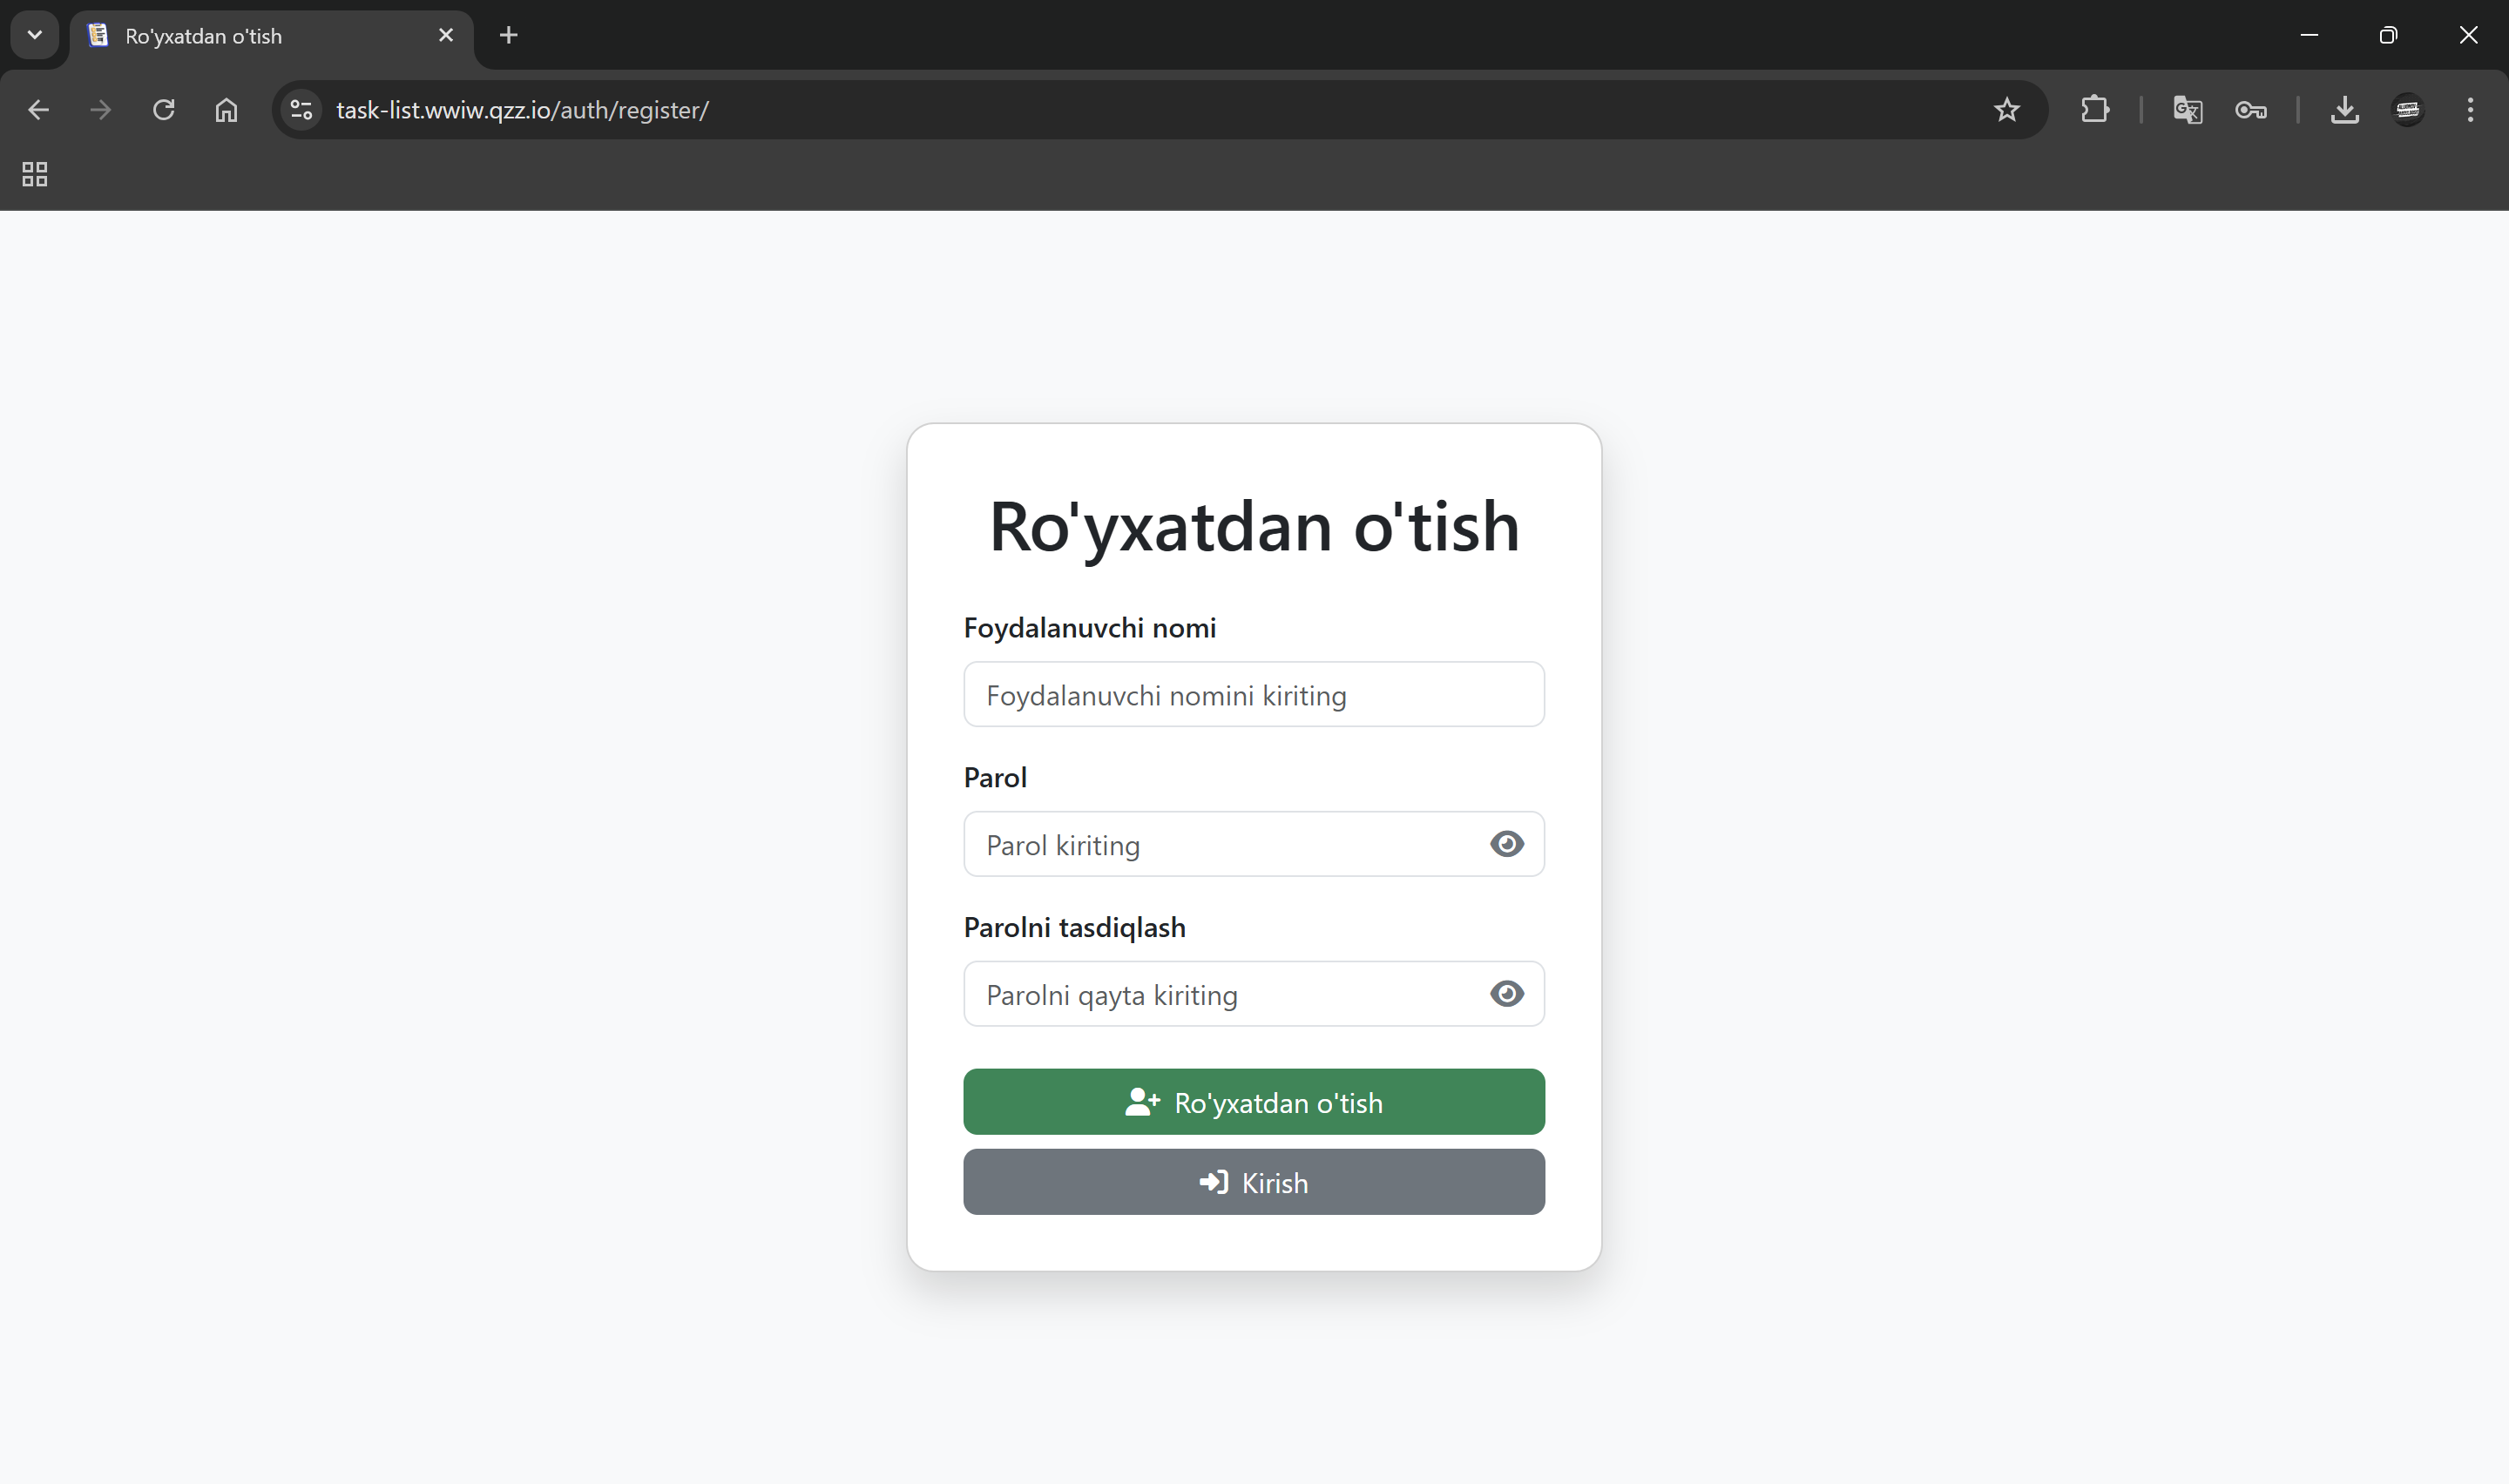
Task: Select the Ro'yxatdan o'tish tab
Action: tap(260, 36)
